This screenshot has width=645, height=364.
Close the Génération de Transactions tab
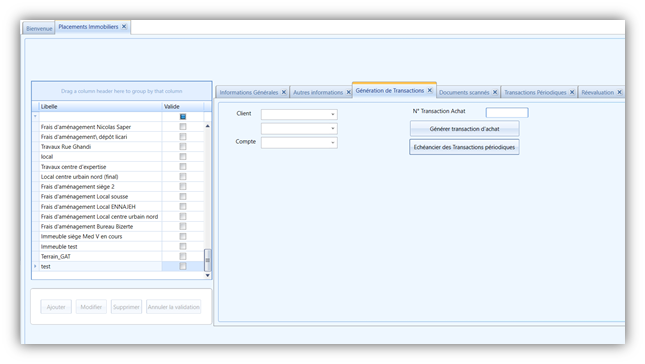pos(430,90)
